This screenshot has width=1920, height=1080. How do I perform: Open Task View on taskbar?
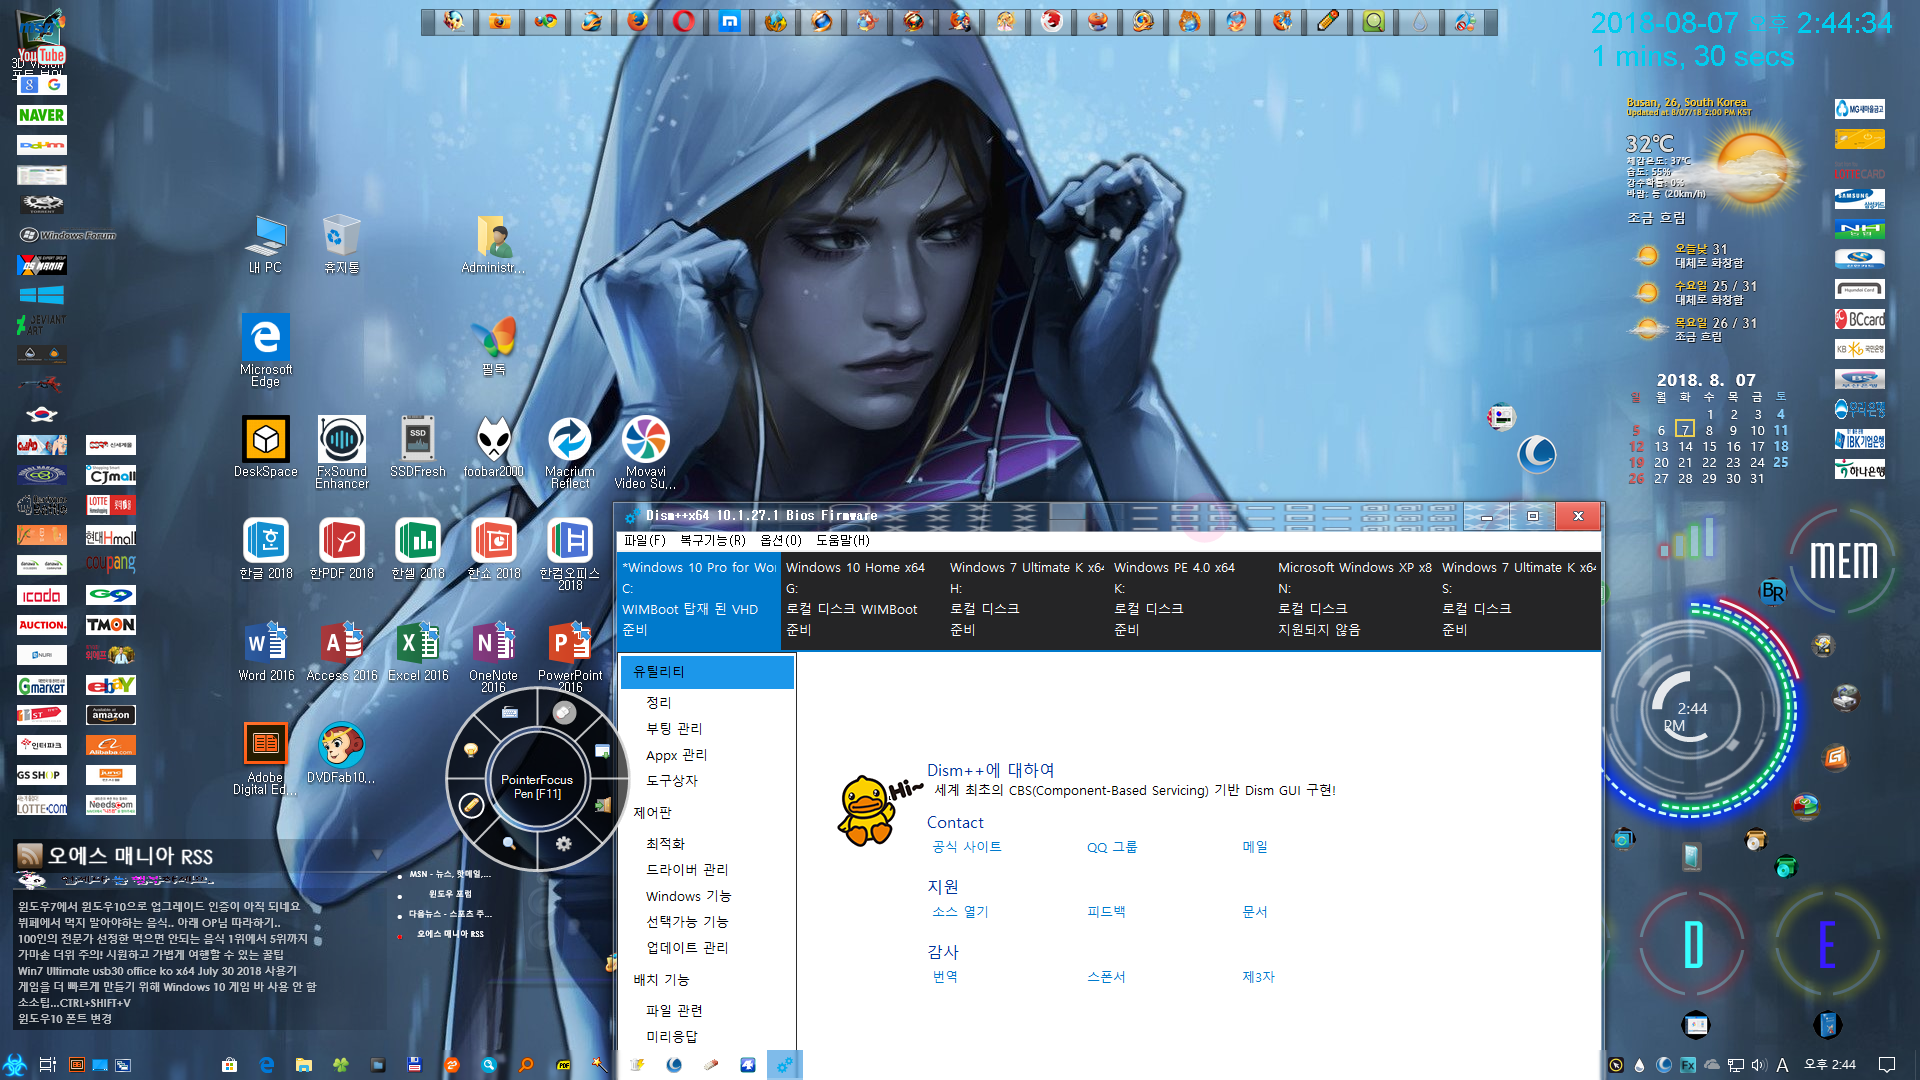tap(47, 1065)
